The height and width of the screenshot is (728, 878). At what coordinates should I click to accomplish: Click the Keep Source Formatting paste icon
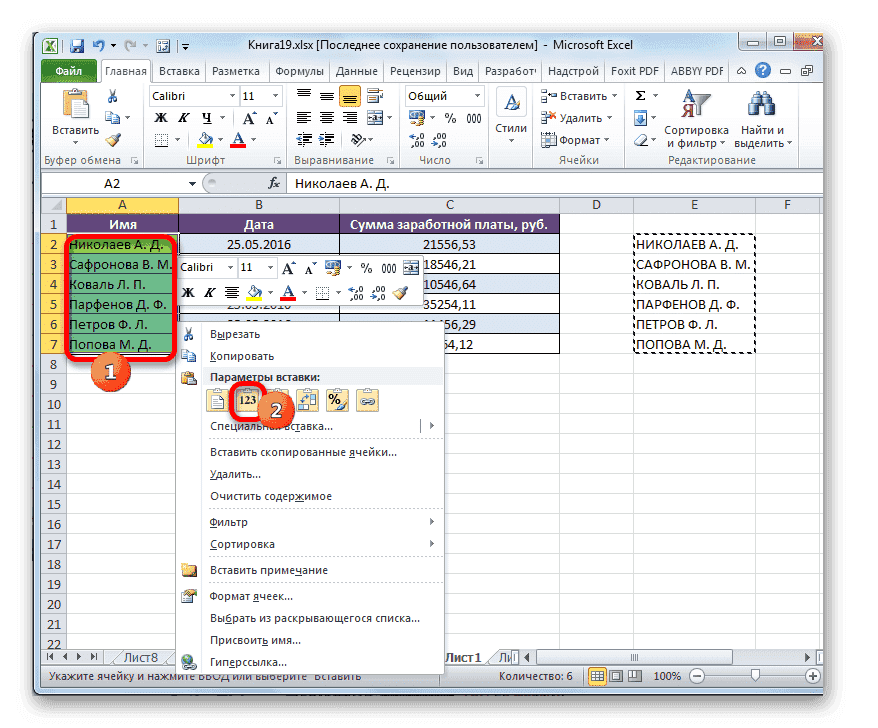(215, 398)
